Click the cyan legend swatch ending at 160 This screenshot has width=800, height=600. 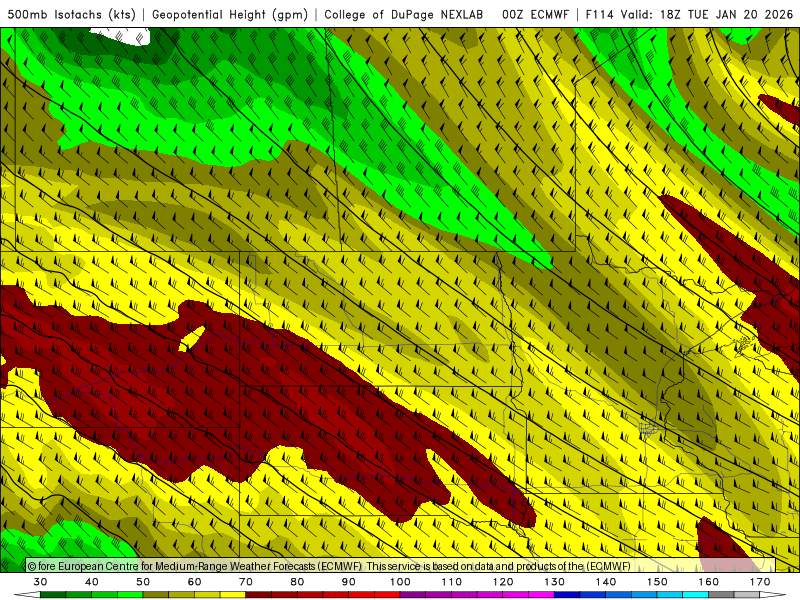(x=695, y=595)
